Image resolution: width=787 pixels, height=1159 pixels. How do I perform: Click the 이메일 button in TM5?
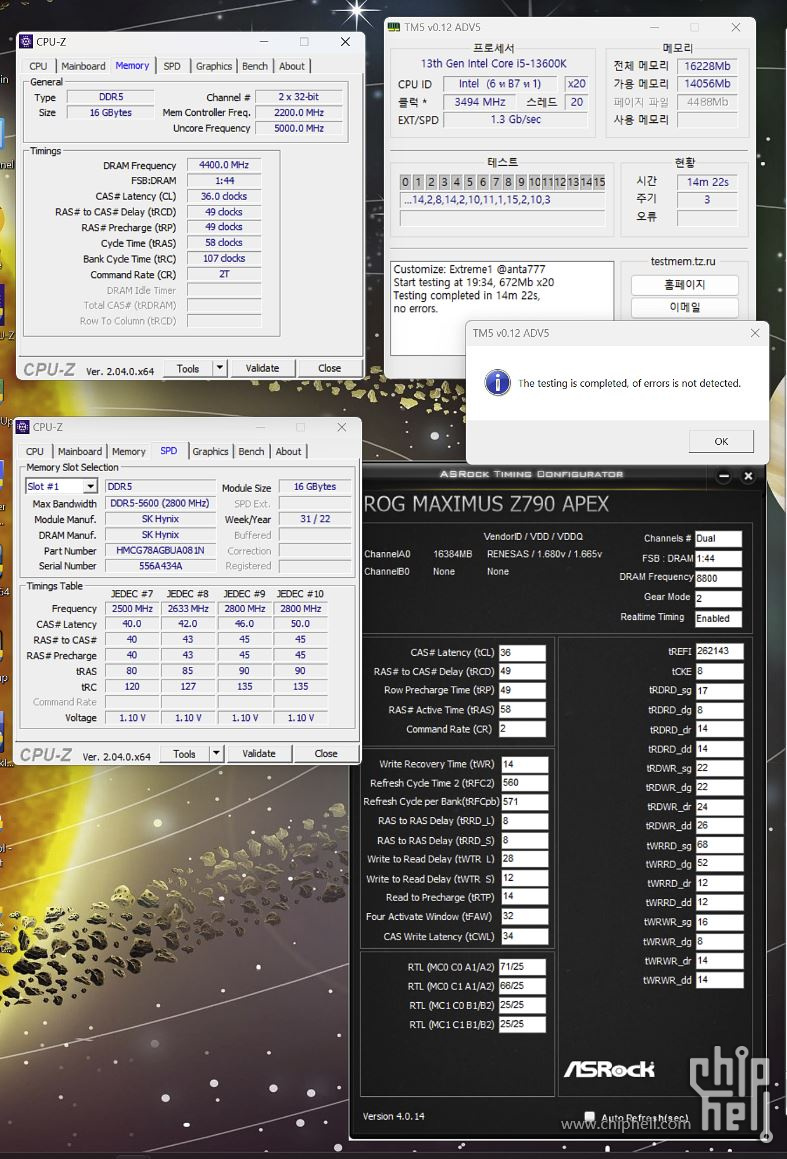685,307
